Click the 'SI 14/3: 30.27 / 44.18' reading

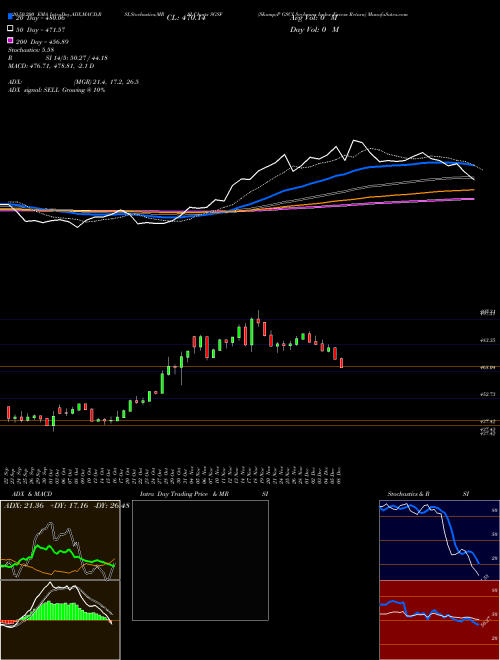77,58
